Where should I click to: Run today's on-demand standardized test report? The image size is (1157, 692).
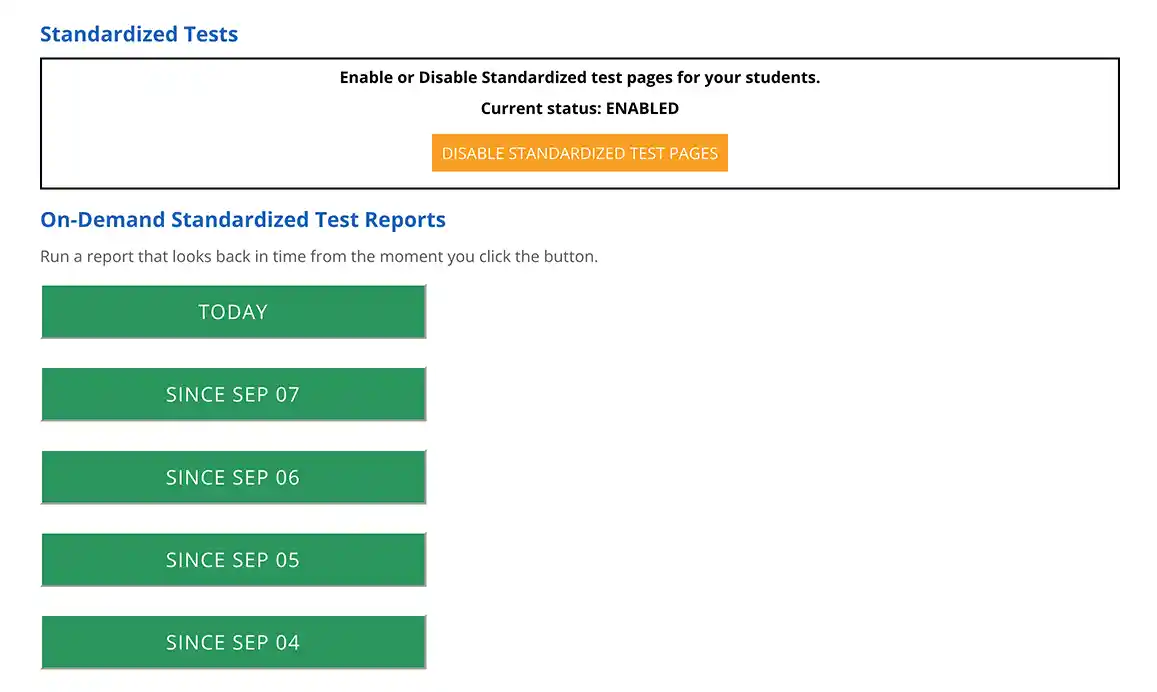point(233,311)
